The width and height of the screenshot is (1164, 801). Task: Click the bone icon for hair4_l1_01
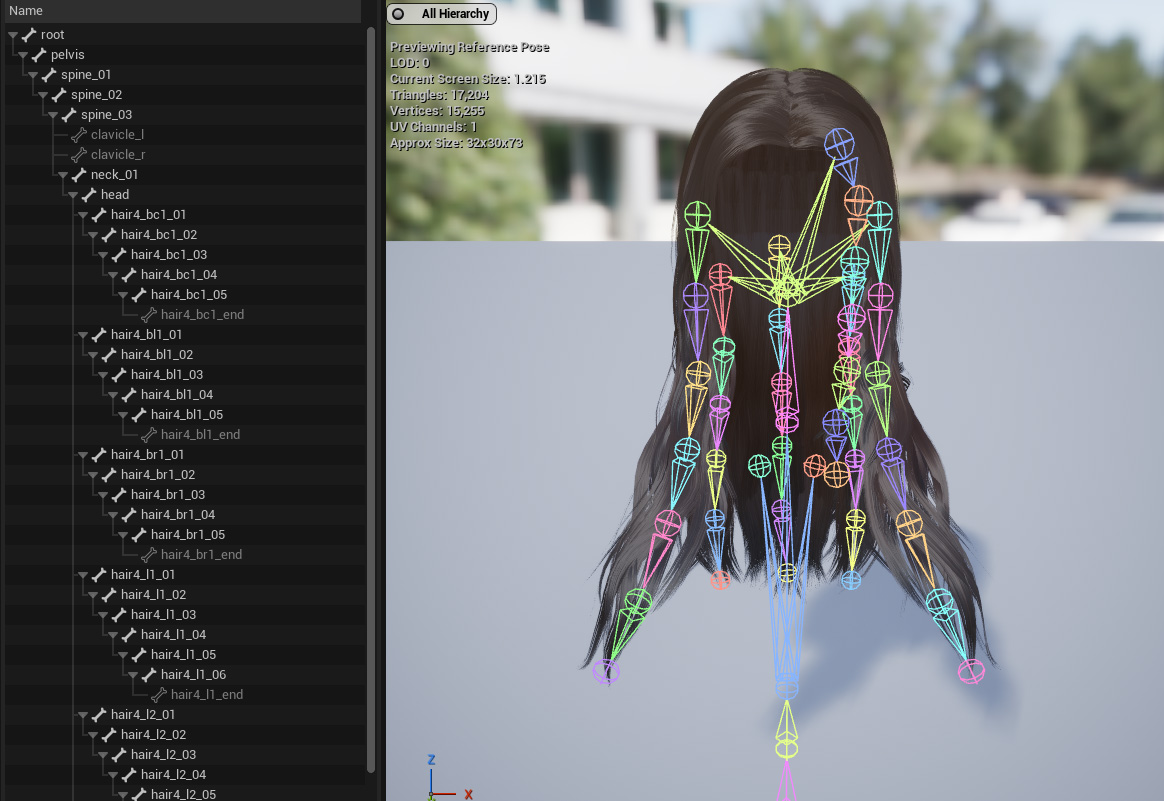(x=99, y=575)
